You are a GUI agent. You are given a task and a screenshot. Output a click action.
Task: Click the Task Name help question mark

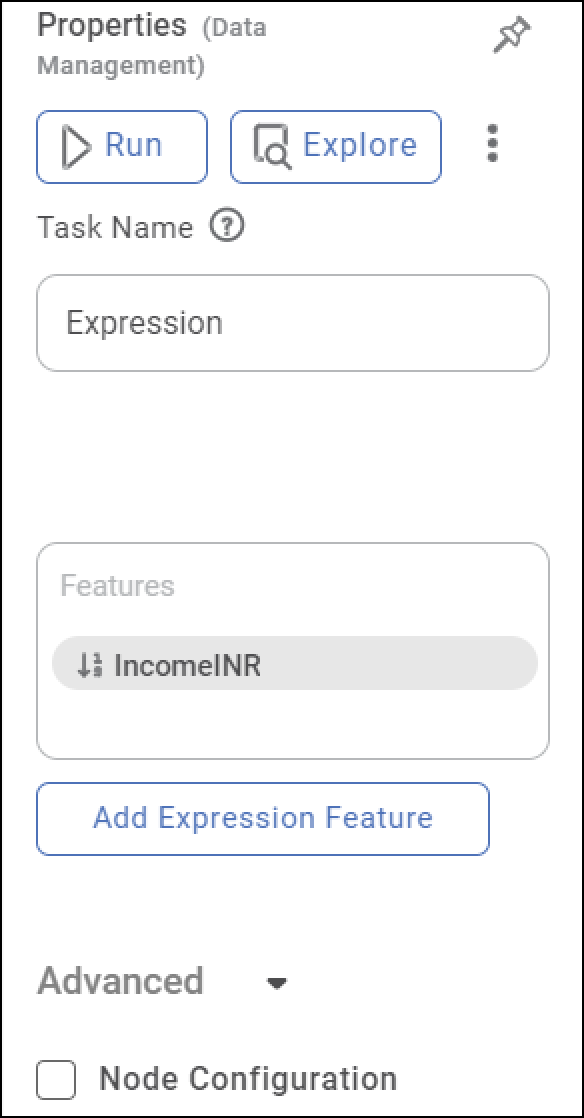point(227,227)
